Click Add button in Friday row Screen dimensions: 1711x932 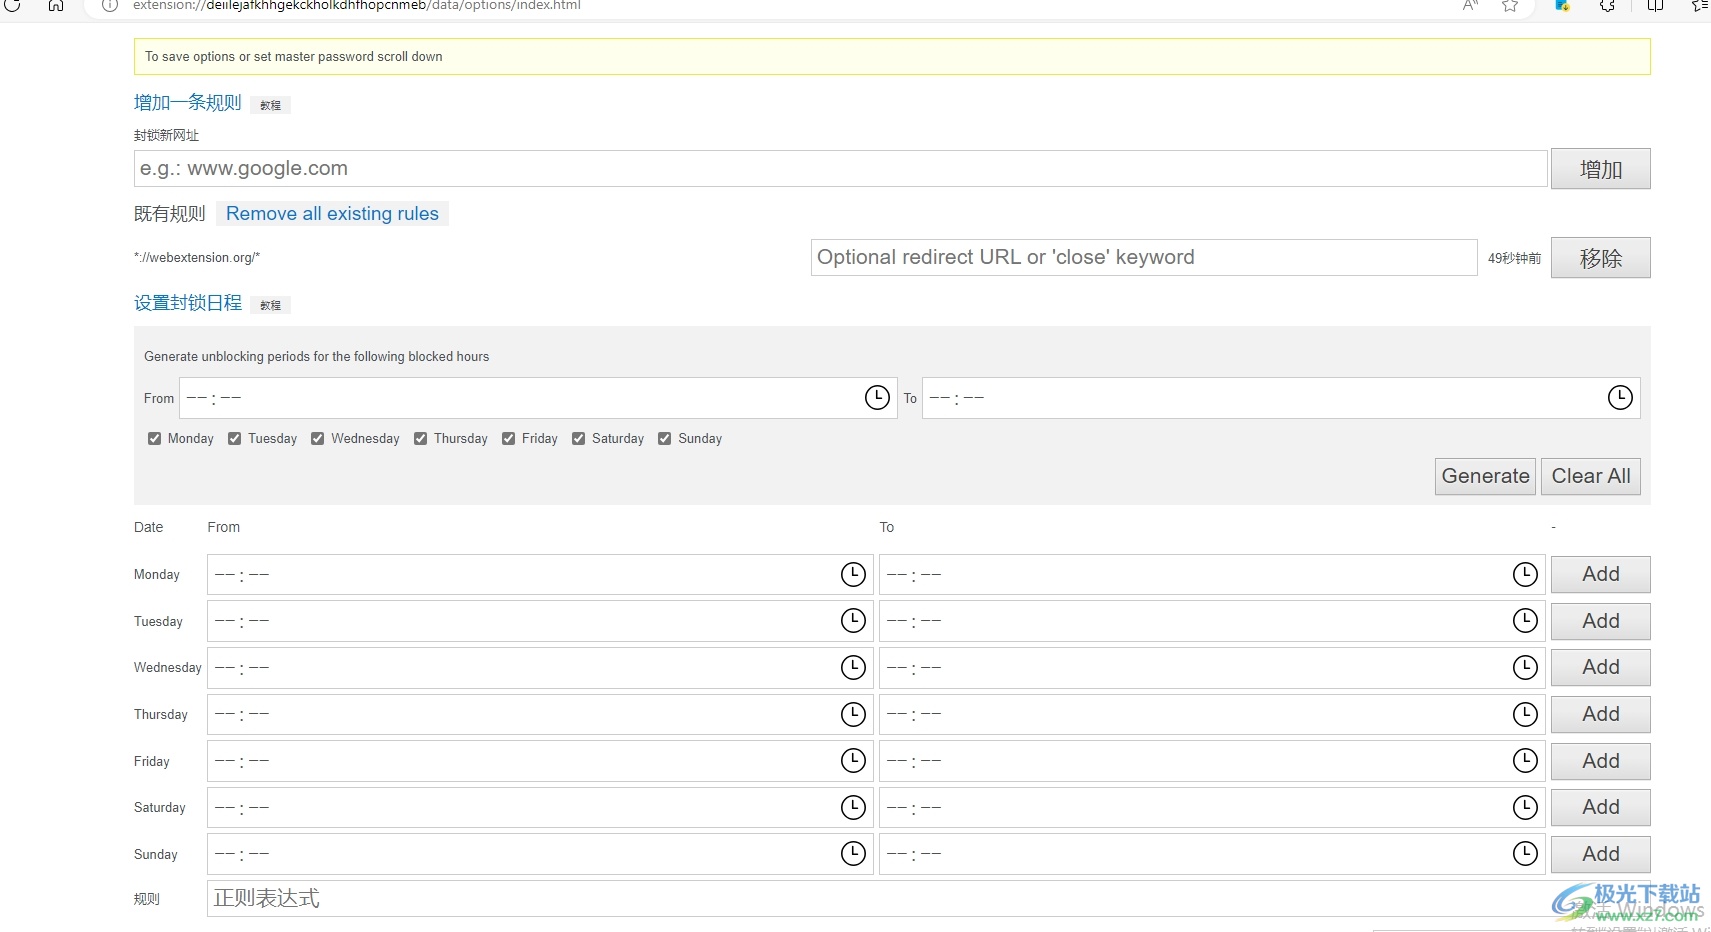[1600, 761]
